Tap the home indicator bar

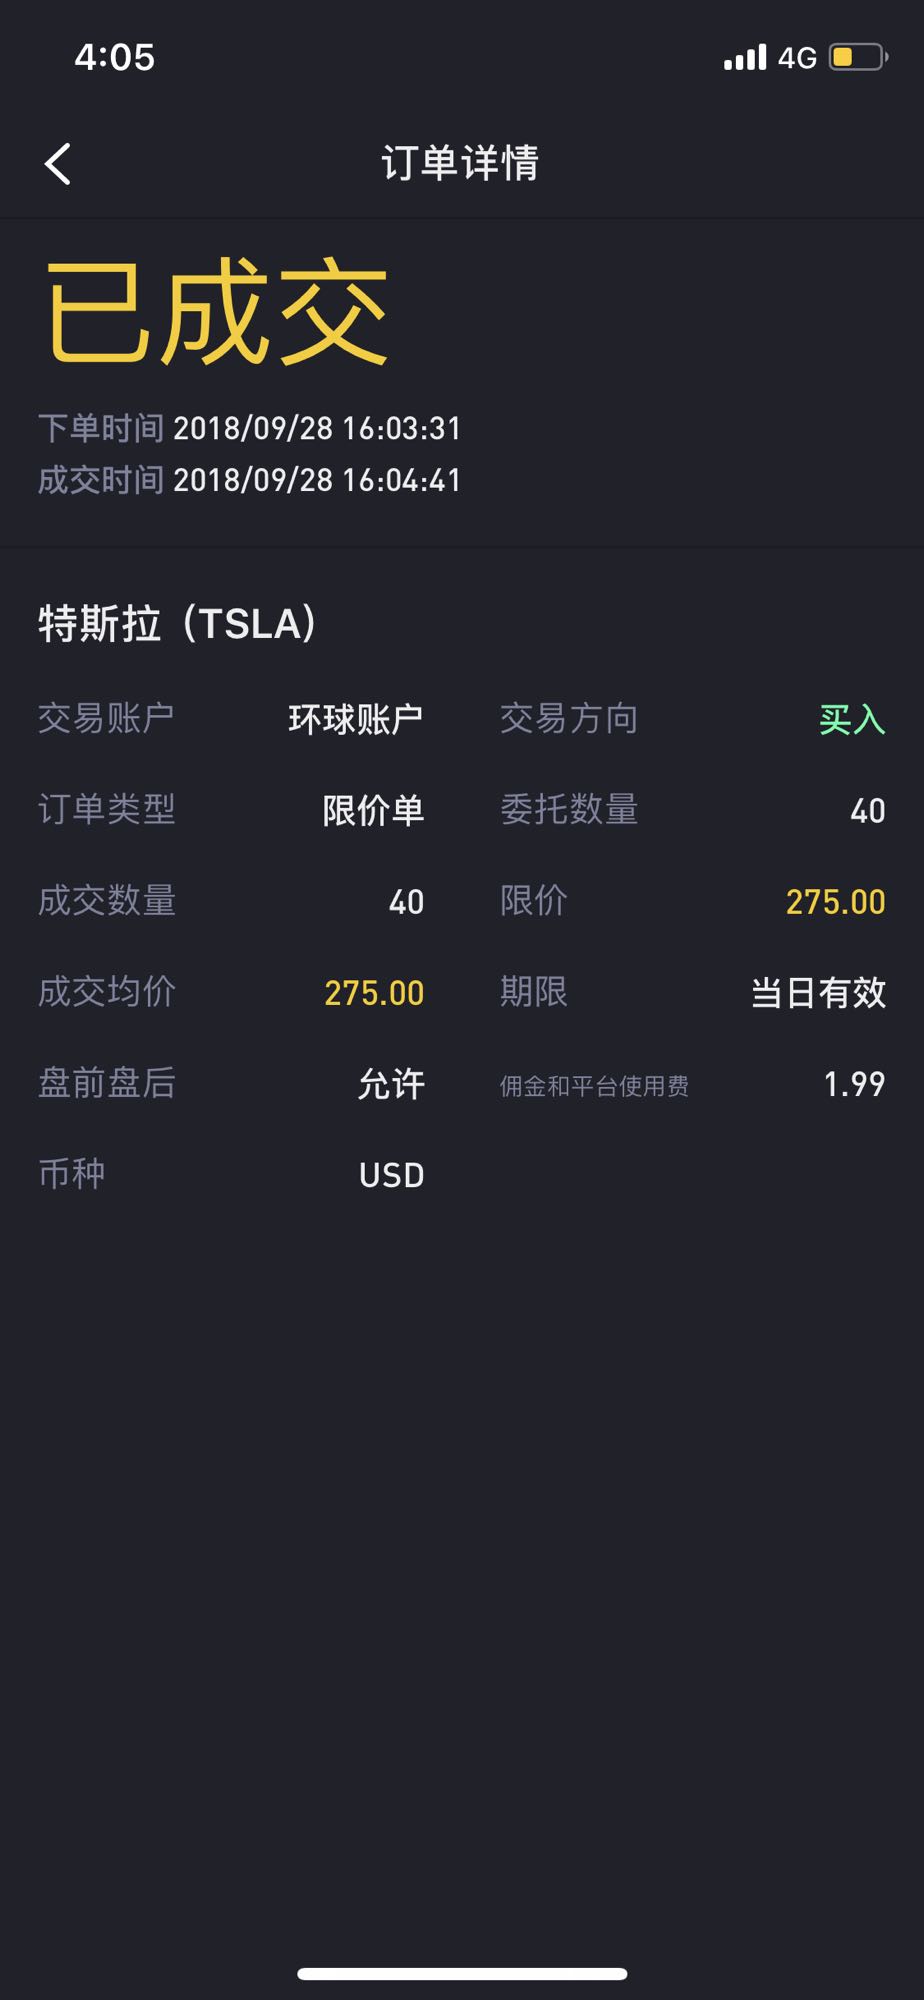click(x=462, y=1974)
